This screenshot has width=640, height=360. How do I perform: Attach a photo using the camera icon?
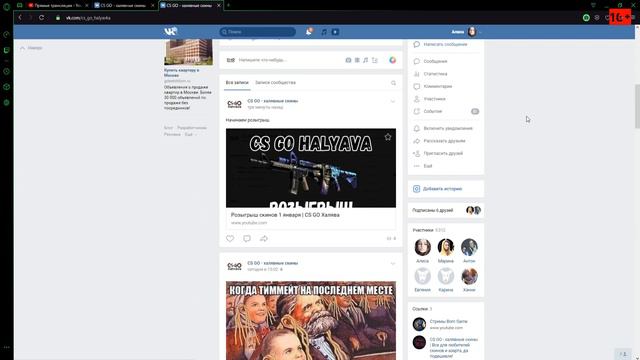click(348, 60)
